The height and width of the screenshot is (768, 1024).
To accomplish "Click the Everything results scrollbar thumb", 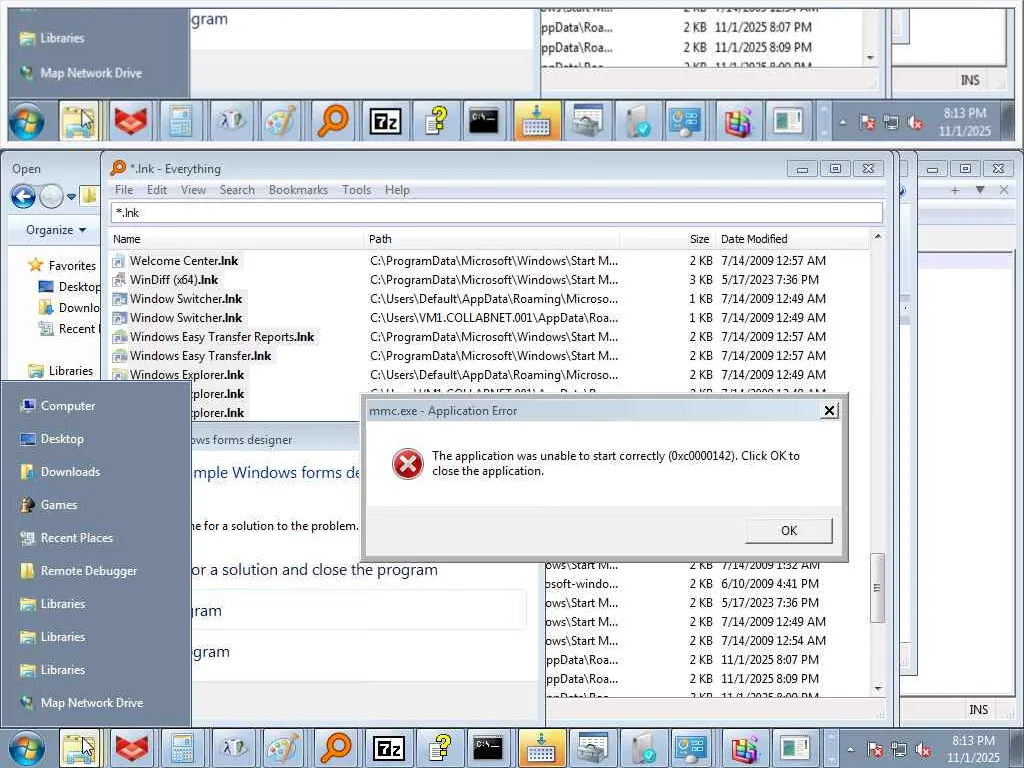I will pyautogui.click(x=878, y=588).
